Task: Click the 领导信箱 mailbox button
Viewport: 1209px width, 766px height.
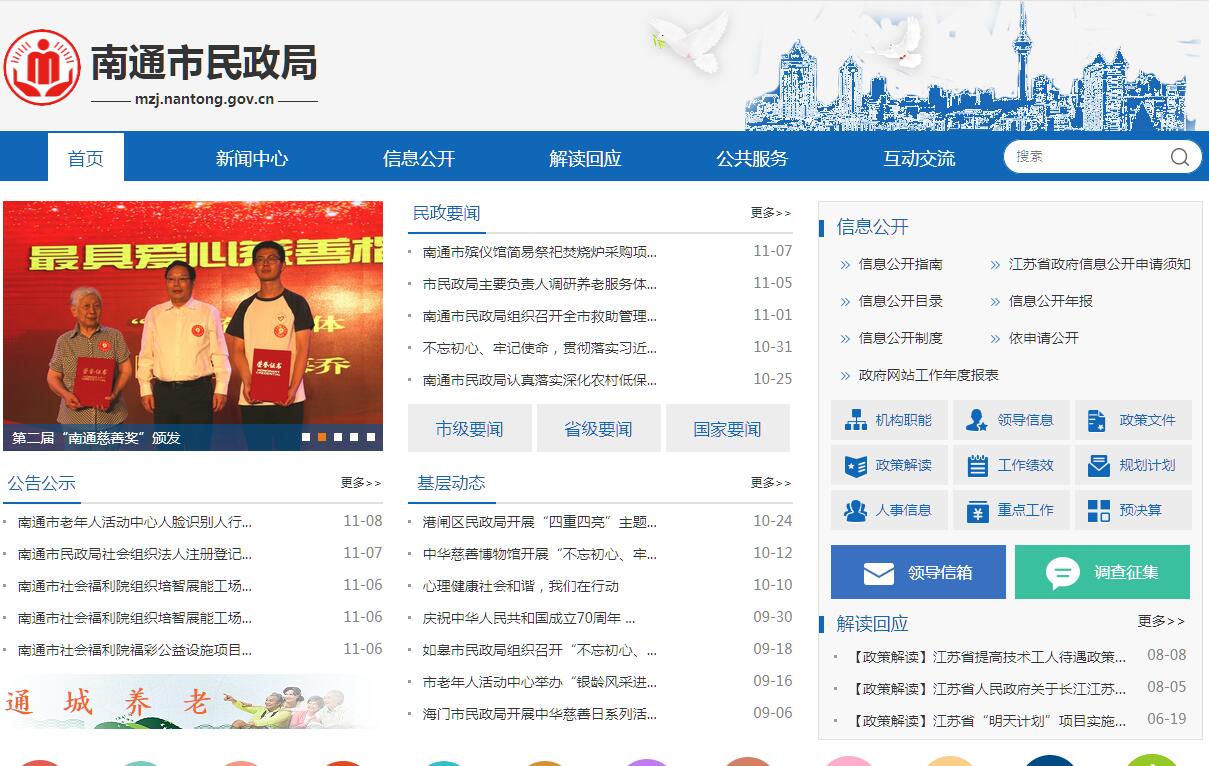Action: (918, 572)
